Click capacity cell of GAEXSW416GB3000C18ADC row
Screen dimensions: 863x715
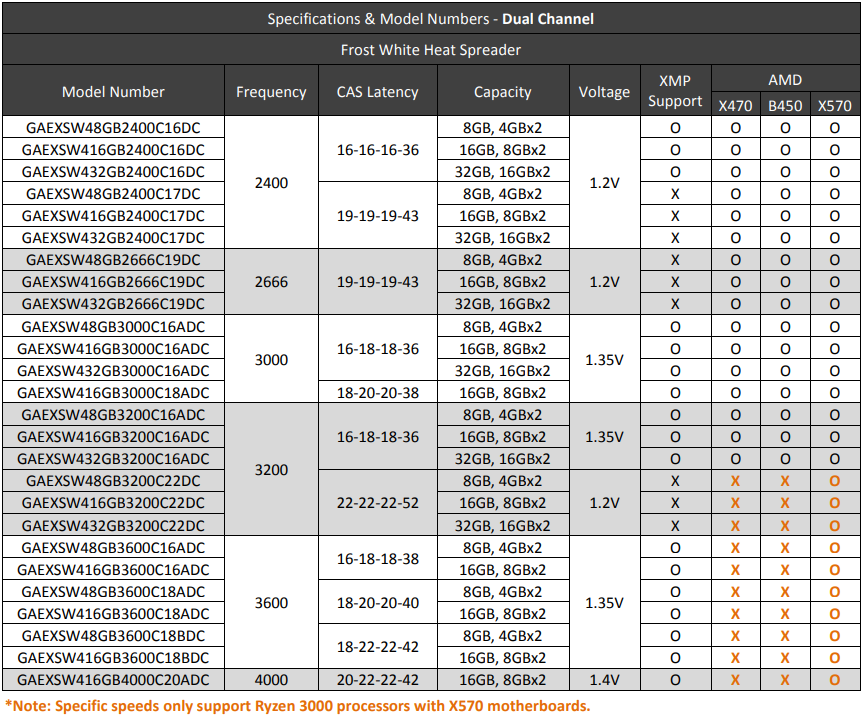[503, 393]
